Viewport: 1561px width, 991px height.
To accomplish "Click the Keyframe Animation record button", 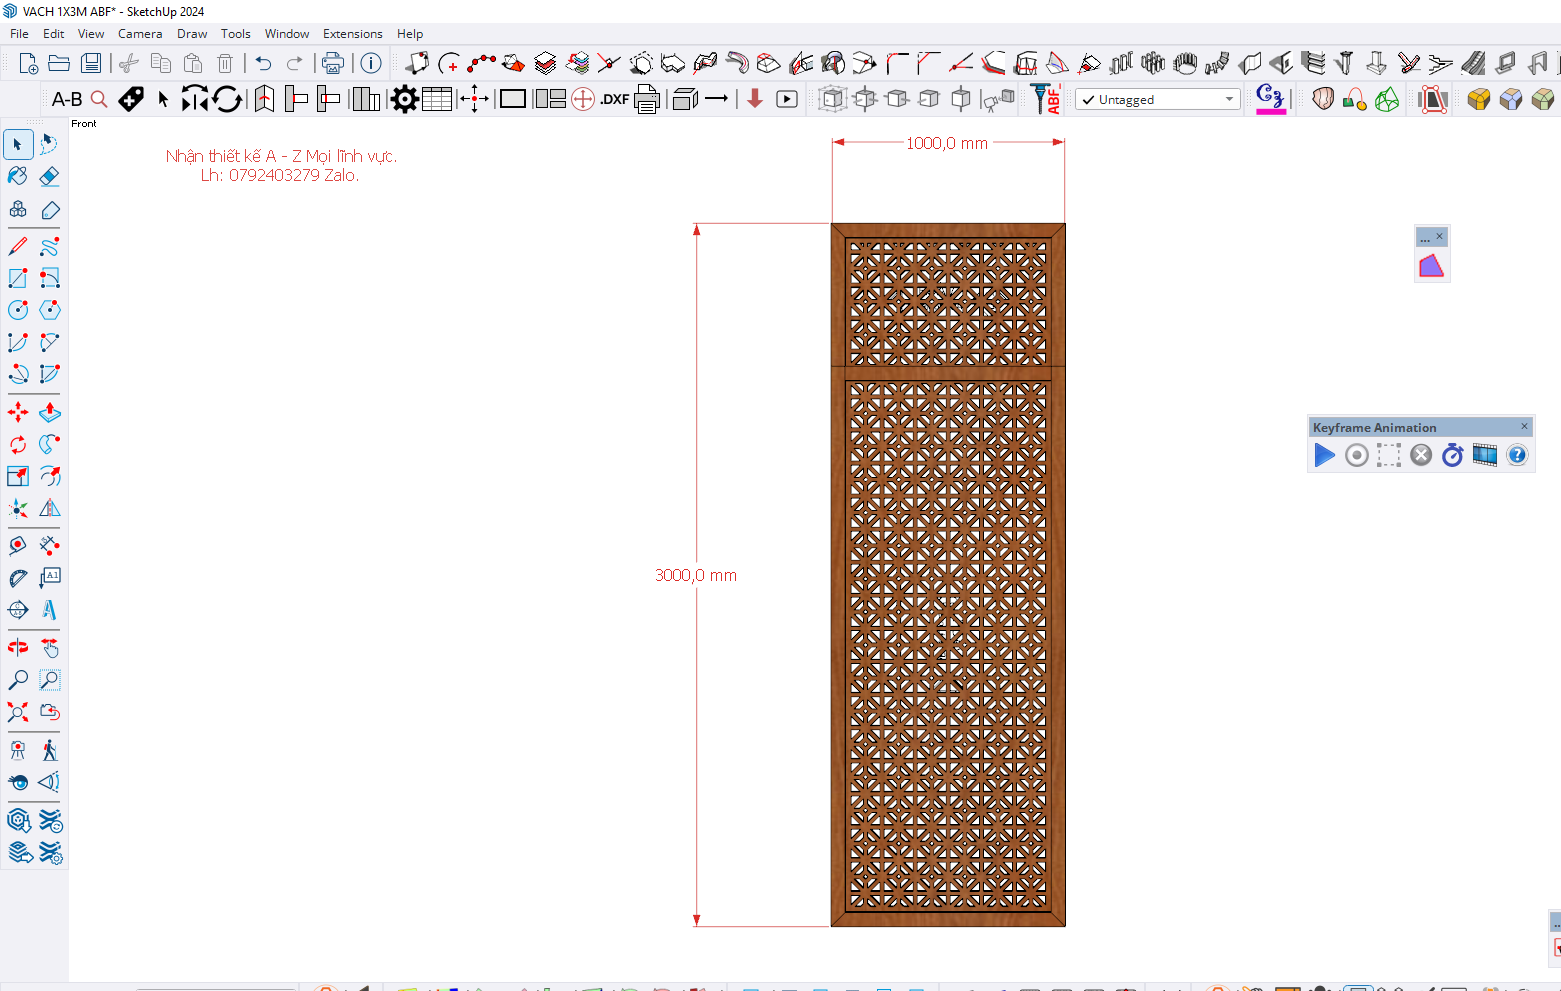I will pos(1356,455).
